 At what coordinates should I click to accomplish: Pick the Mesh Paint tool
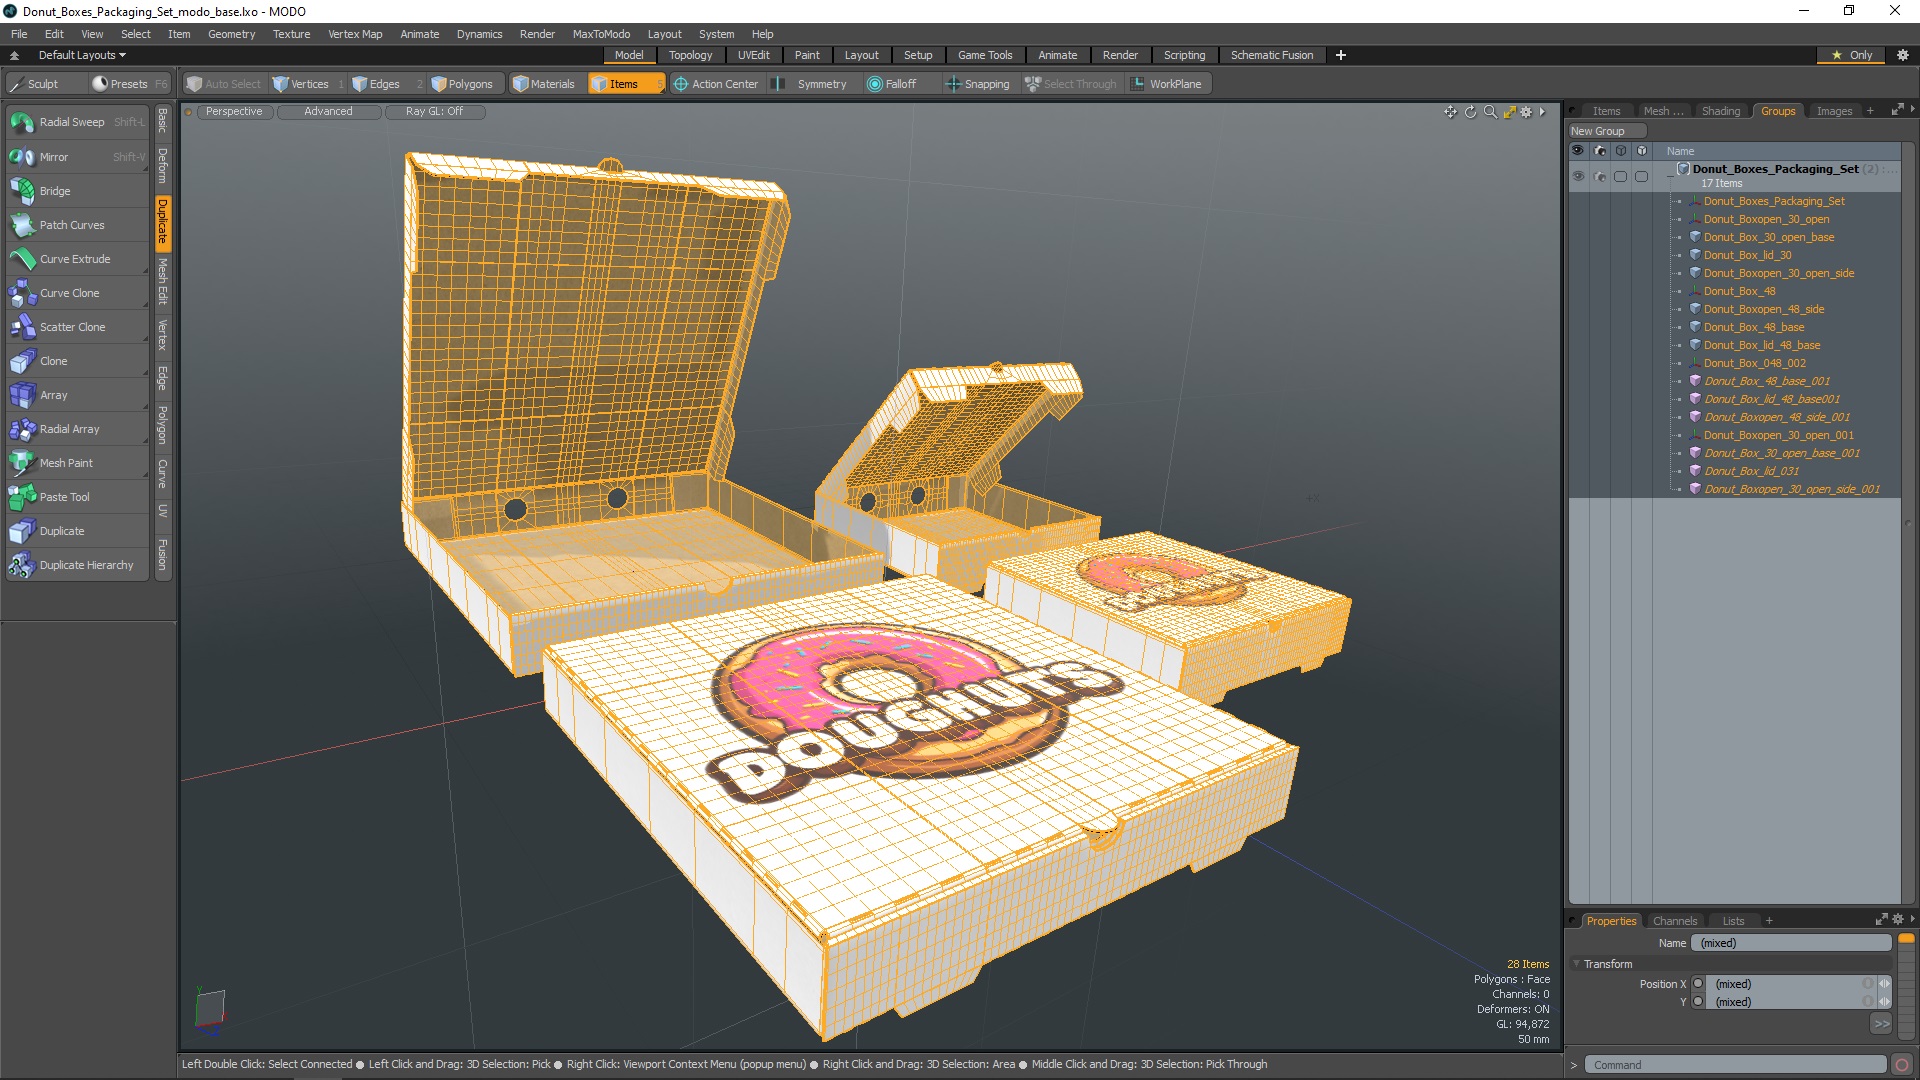click(x=66, y=463)
